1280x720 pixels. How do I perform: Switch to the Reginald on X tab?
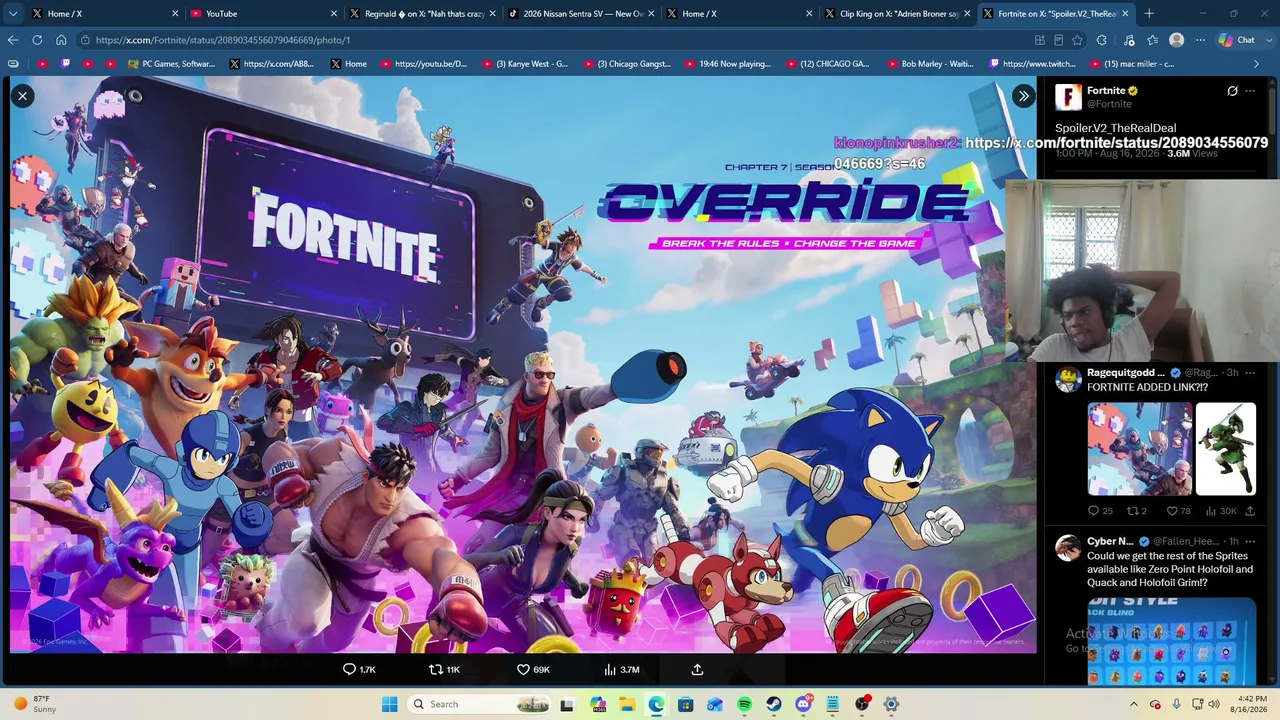[421, 14]
